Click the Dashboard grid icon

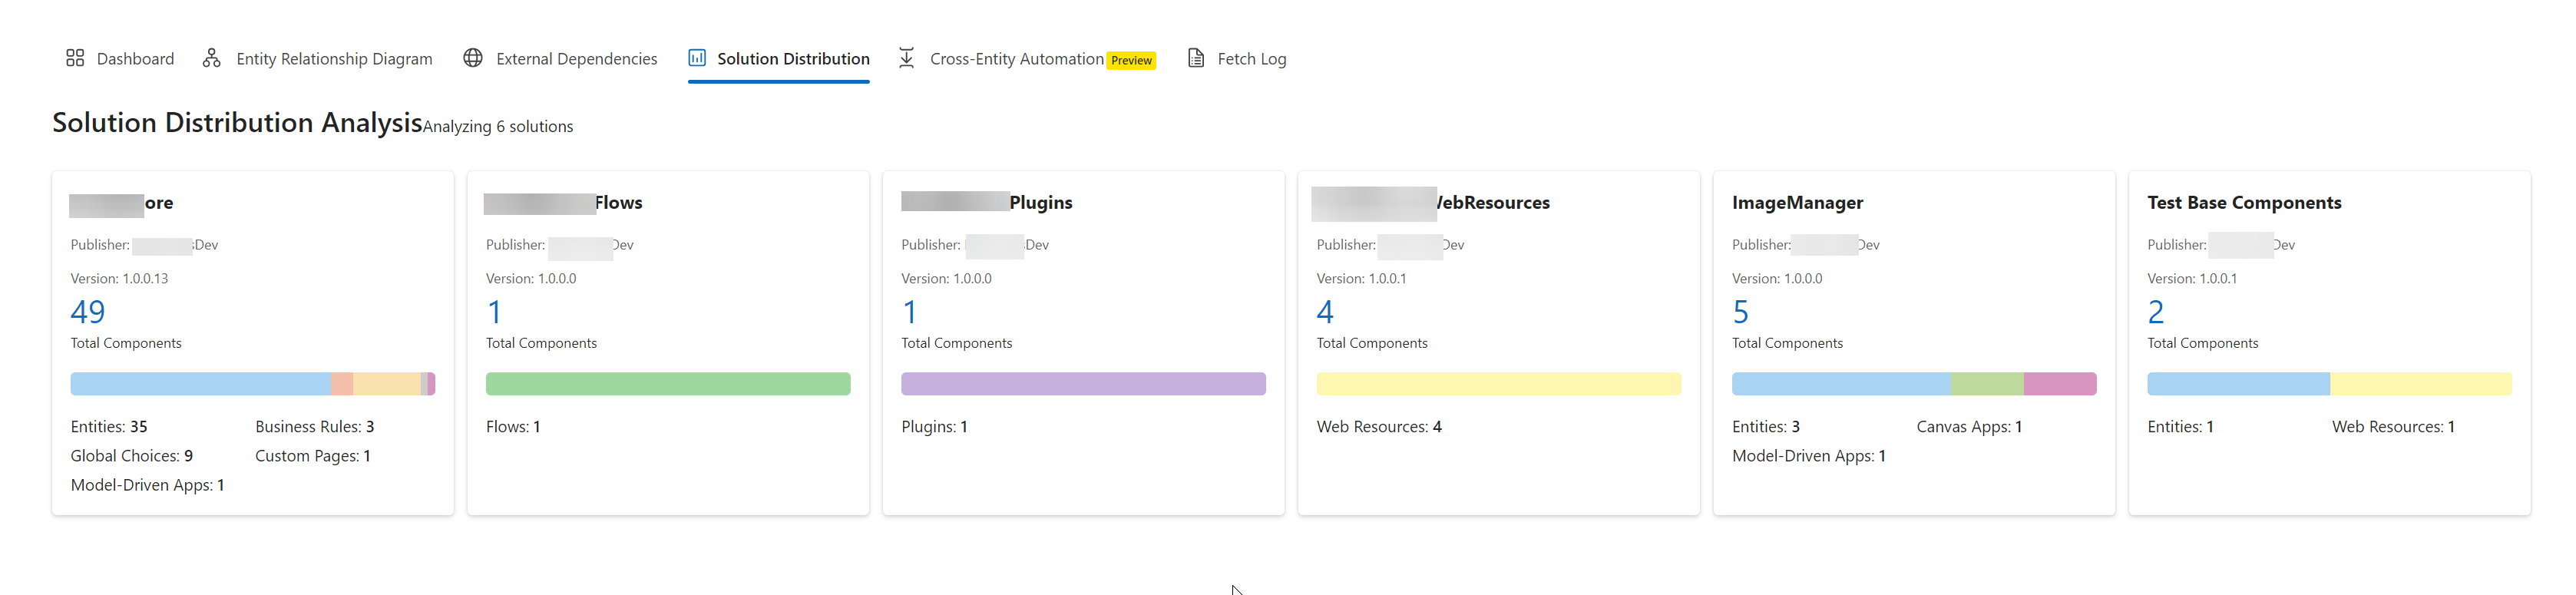[75, 58]
